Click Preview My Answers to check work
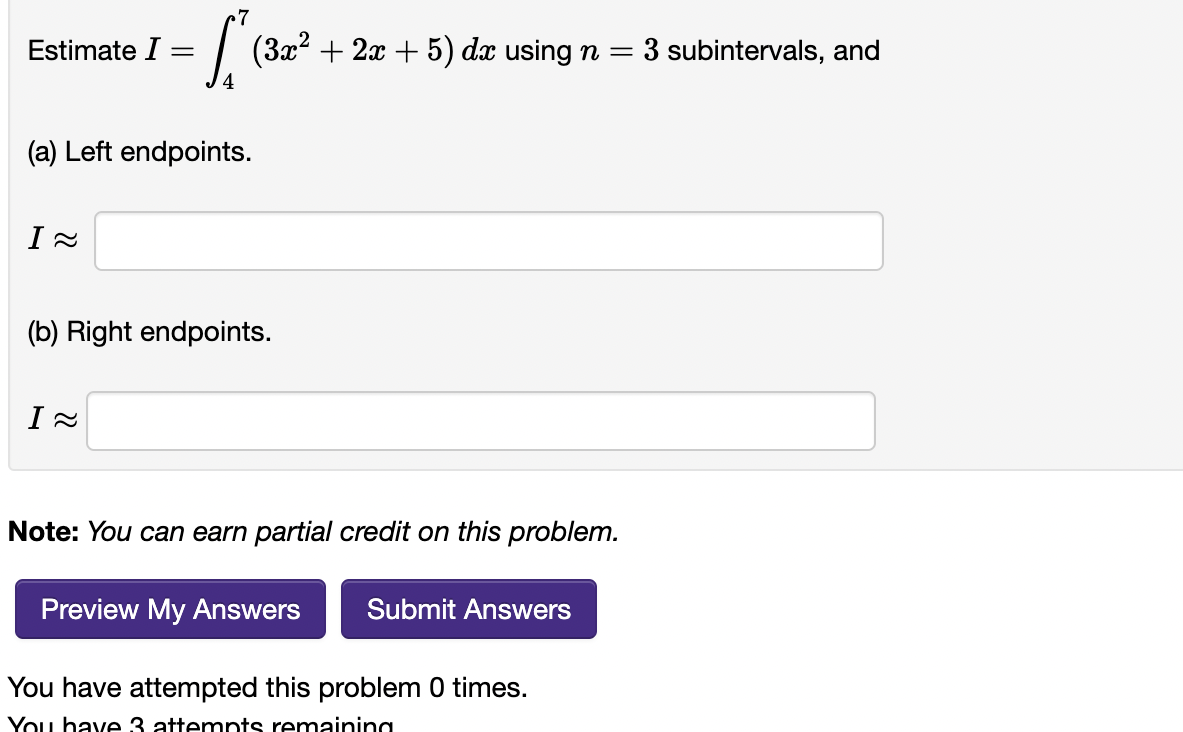The width and height of the screenshot is (1183, 732). click(x=169, y=609)
